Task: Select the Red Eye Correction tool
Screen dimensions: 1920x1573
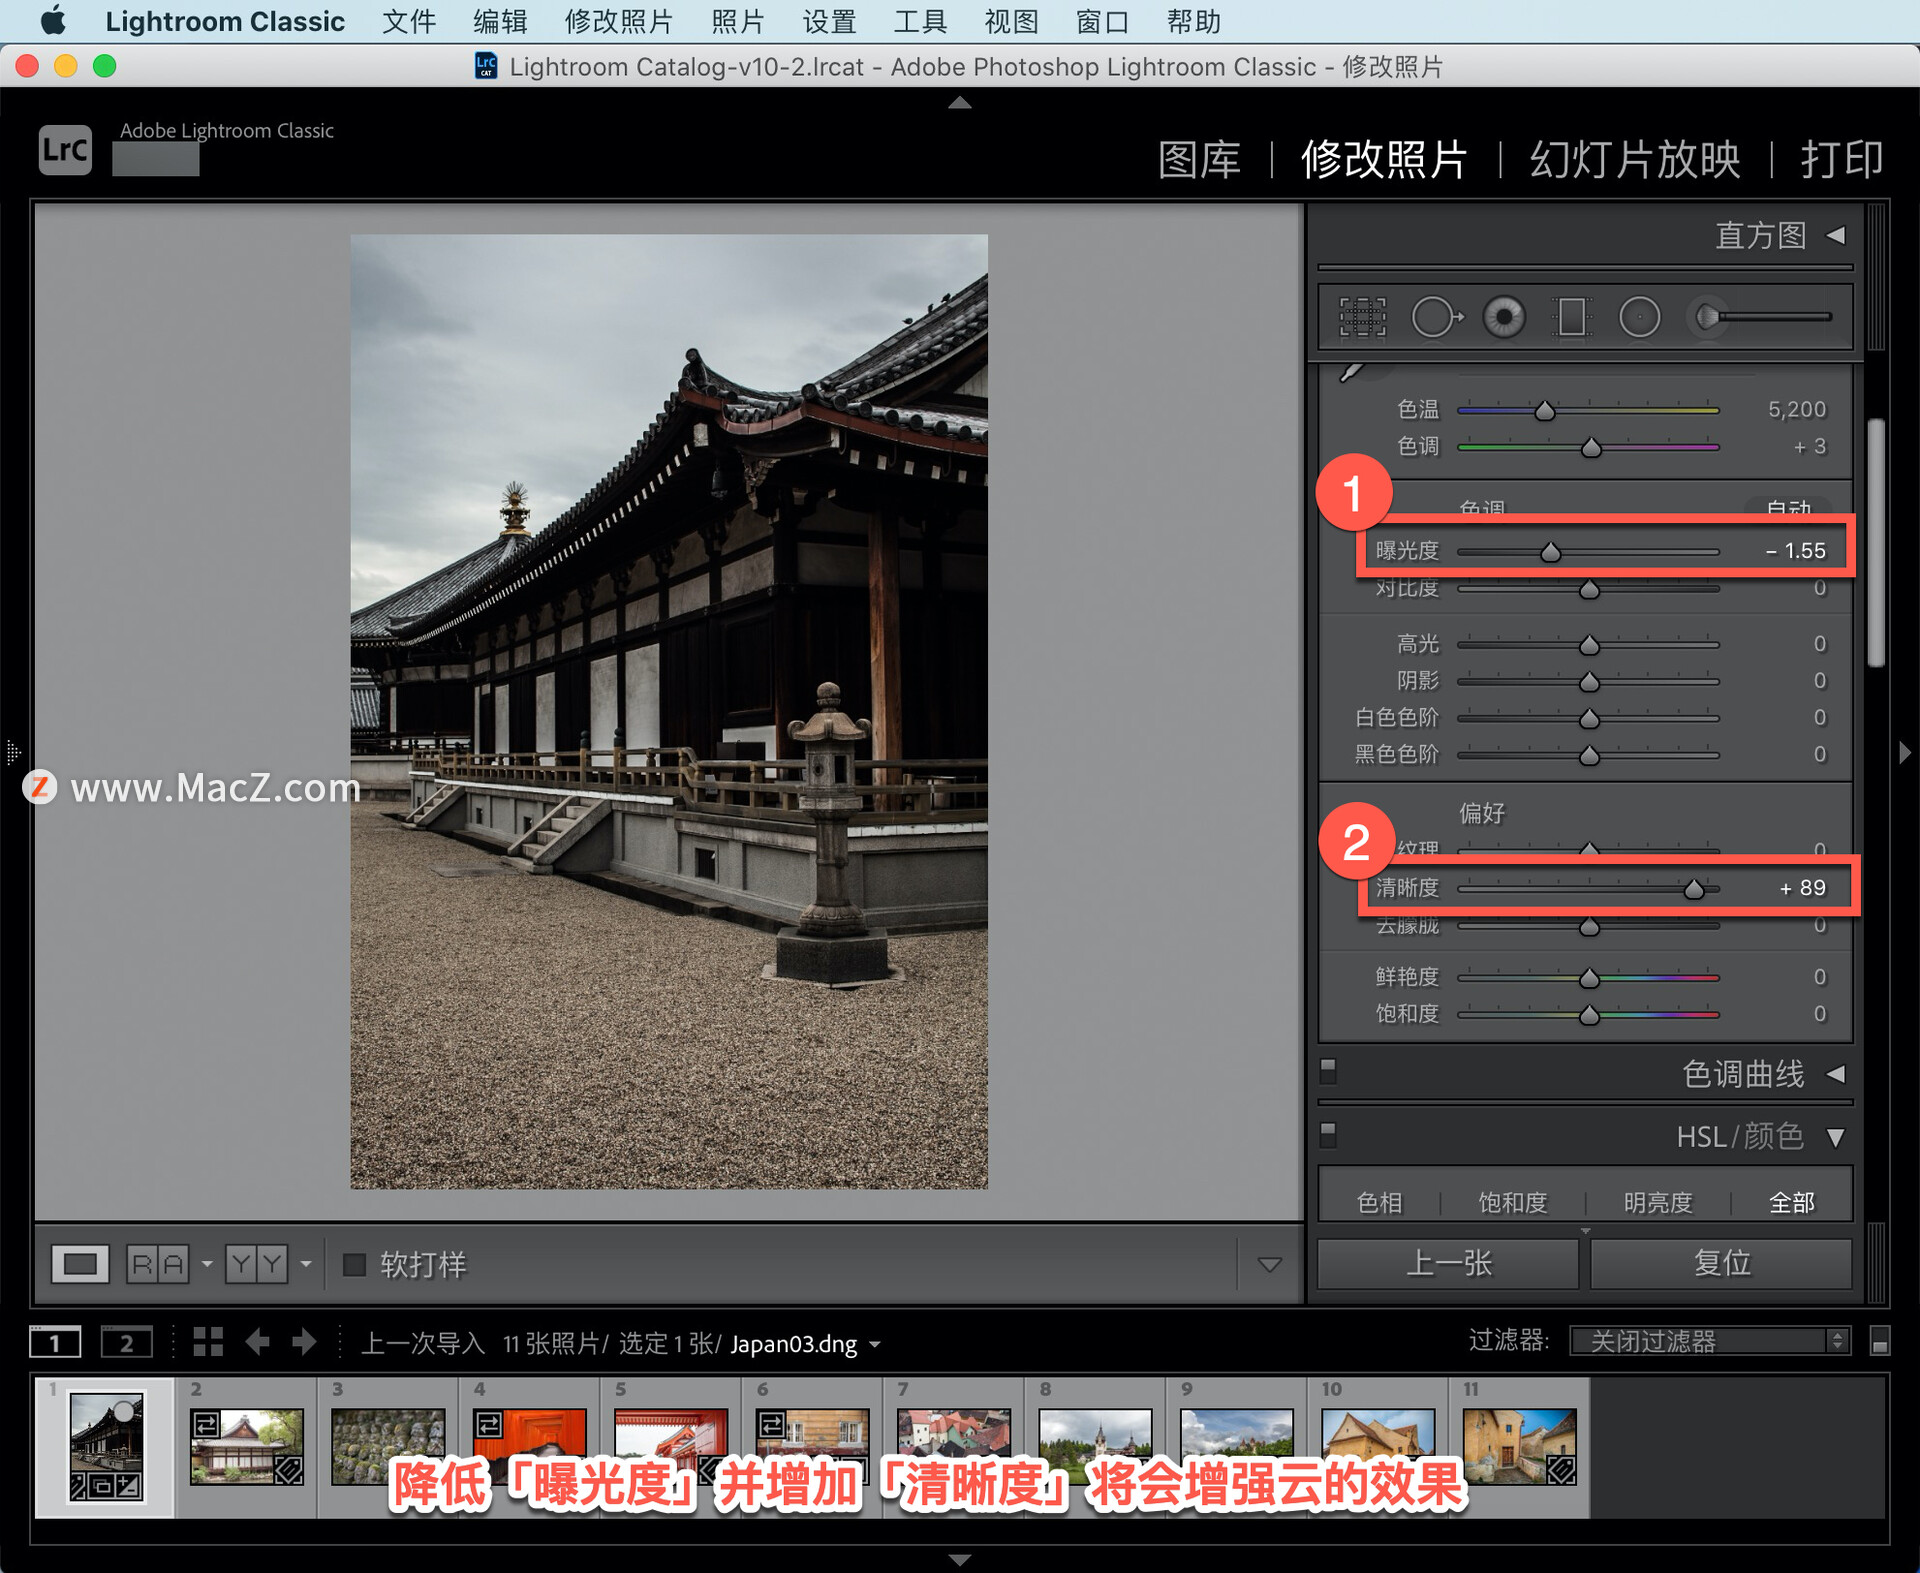Action: pyautogui.click(x=1504, y=317)
